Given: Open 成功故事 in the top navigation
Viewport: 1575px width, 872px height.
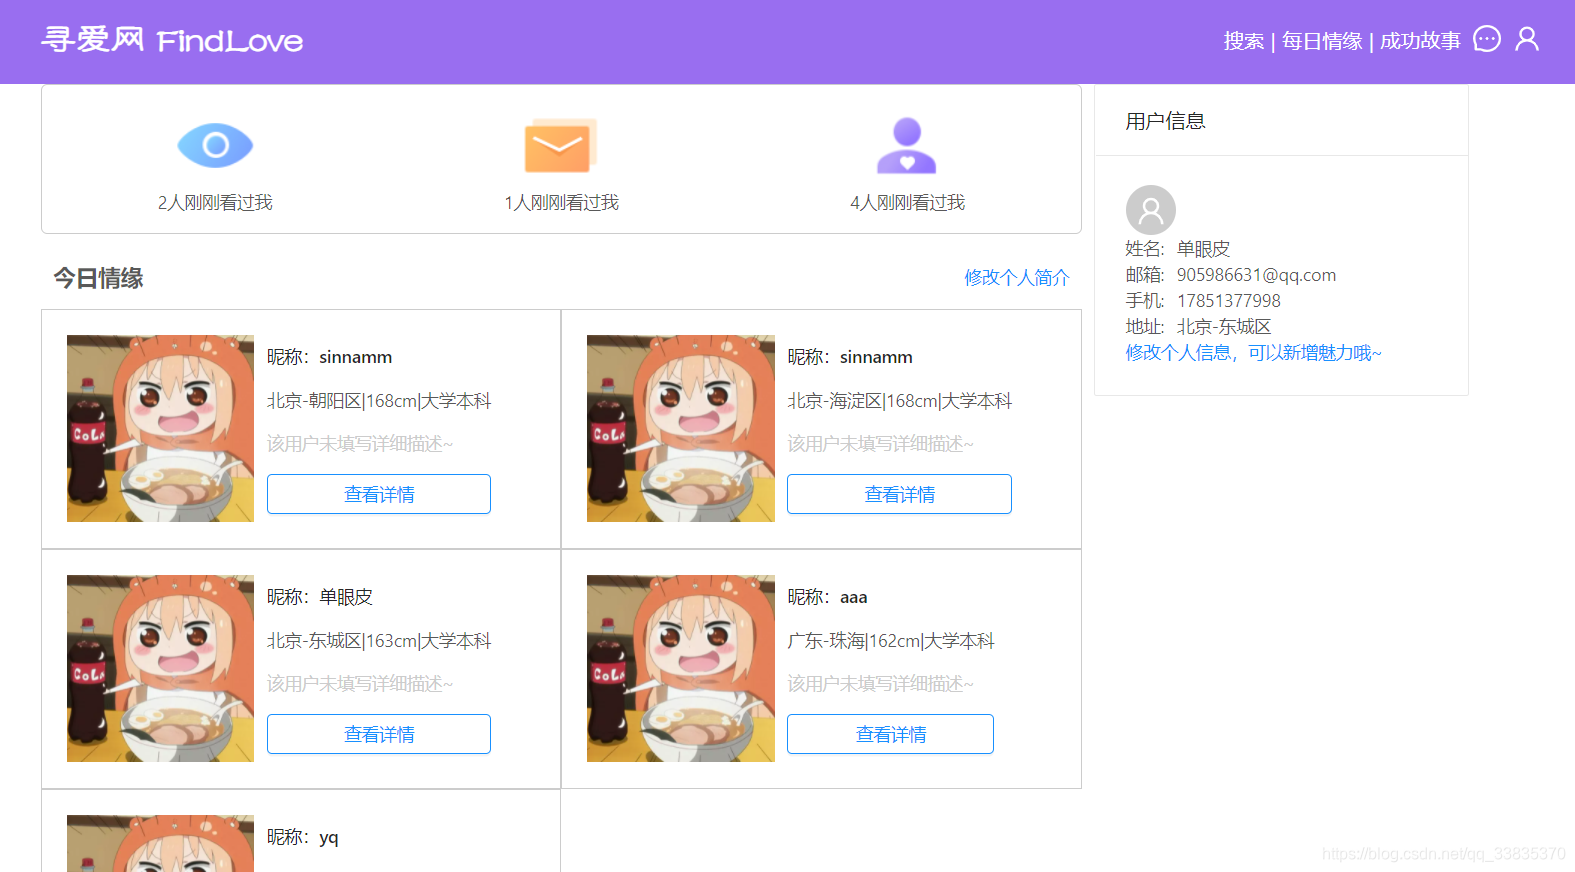Looking at the screenshot, I should 1420,41.
